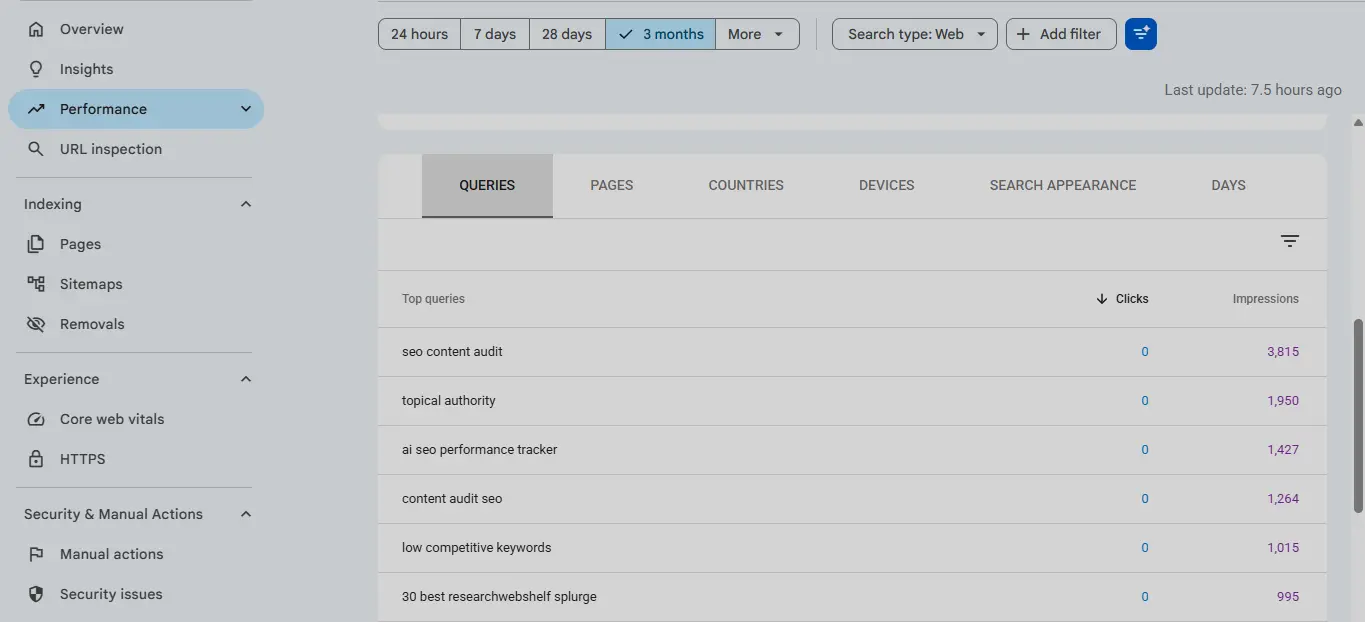Click the plus icon in Add filter
Screen dimensions: 1365x622
point(1023,34)
